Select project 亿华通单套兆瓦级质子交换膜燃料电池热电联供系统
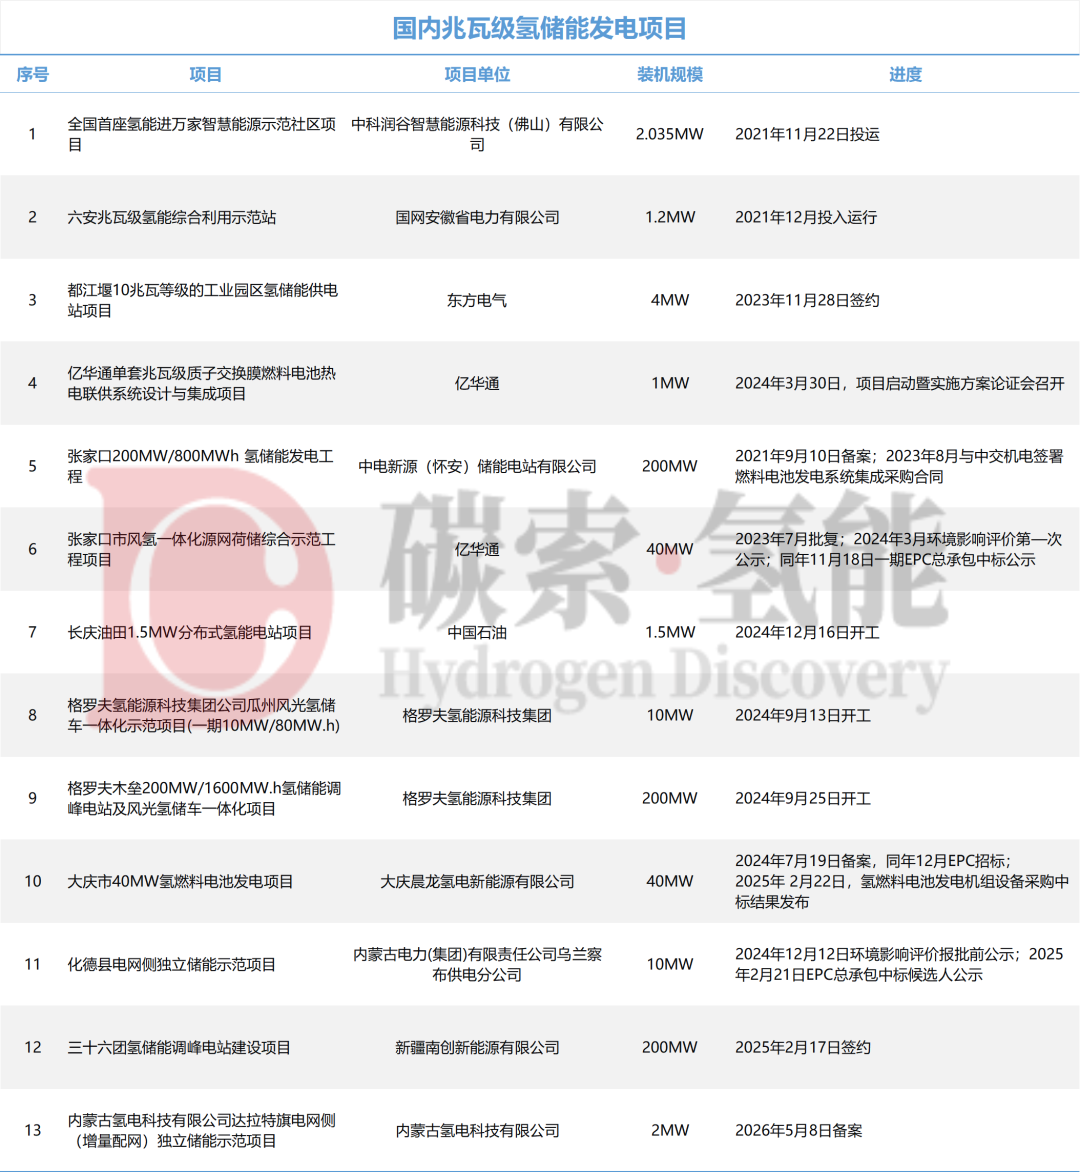1080x1172 pixels. [x=202, y=383]
